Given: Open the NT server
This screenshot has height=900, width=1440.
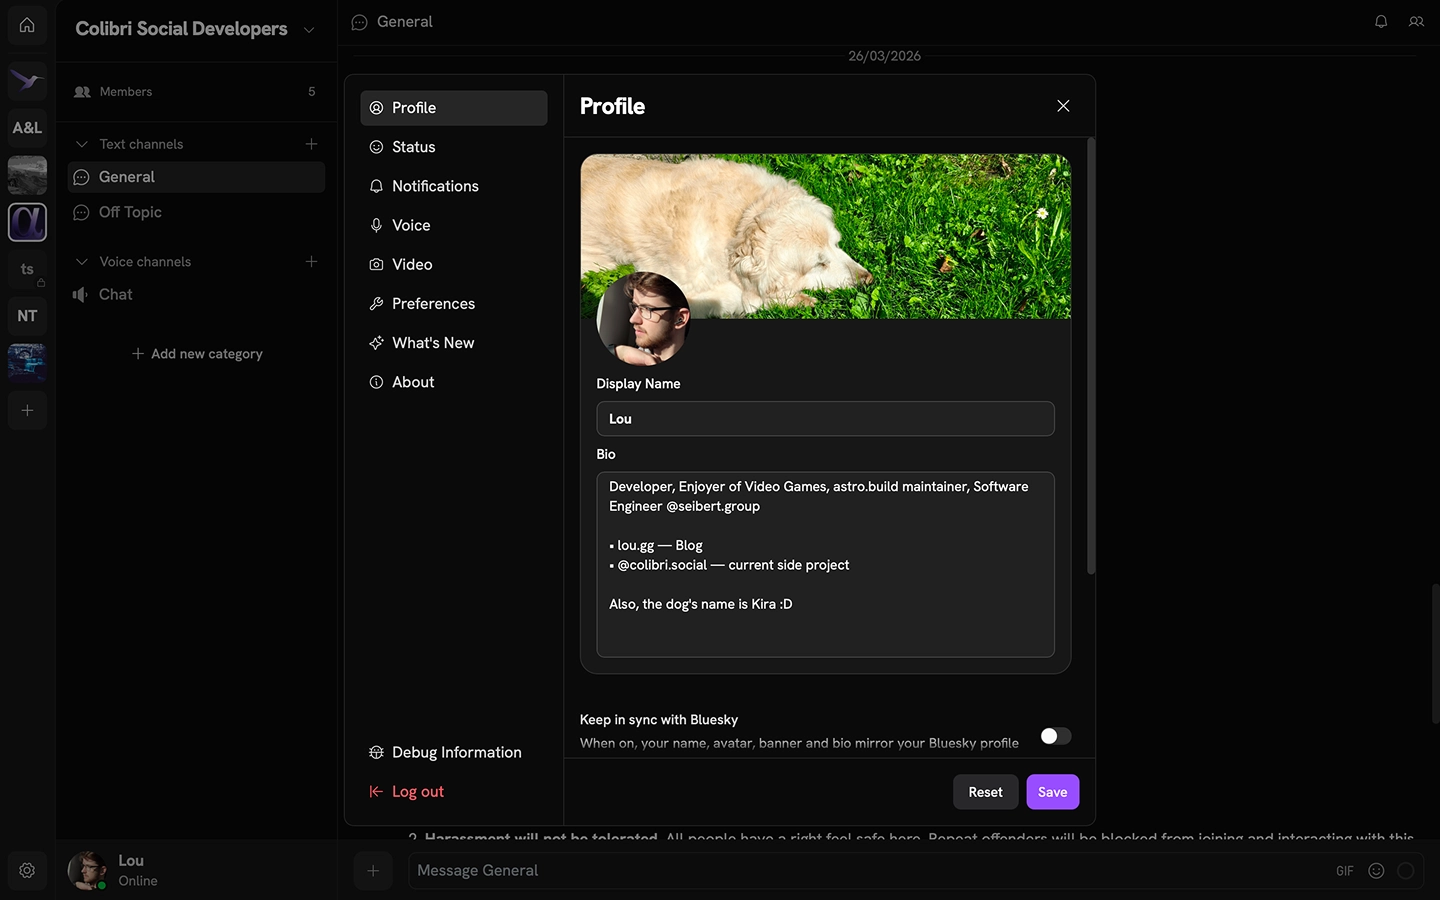Looking at the screenshot, I should click(27, 316).
